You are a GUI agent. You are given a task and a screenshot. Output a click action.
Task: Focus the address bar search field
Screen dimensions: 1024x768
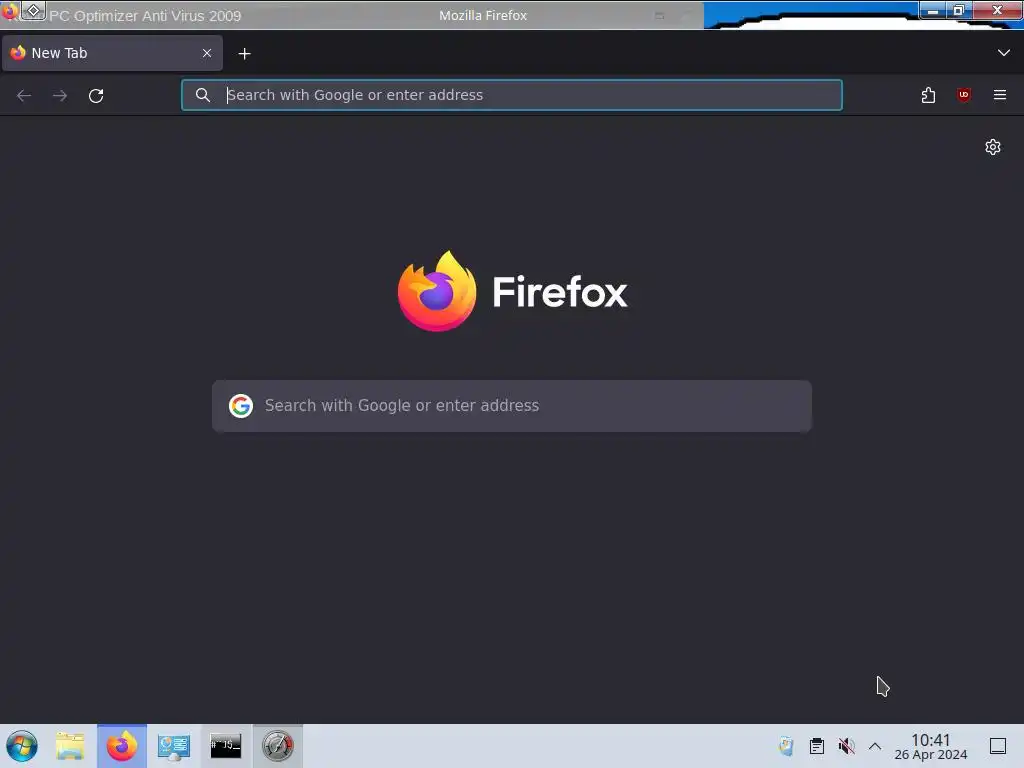coord(512,95)
